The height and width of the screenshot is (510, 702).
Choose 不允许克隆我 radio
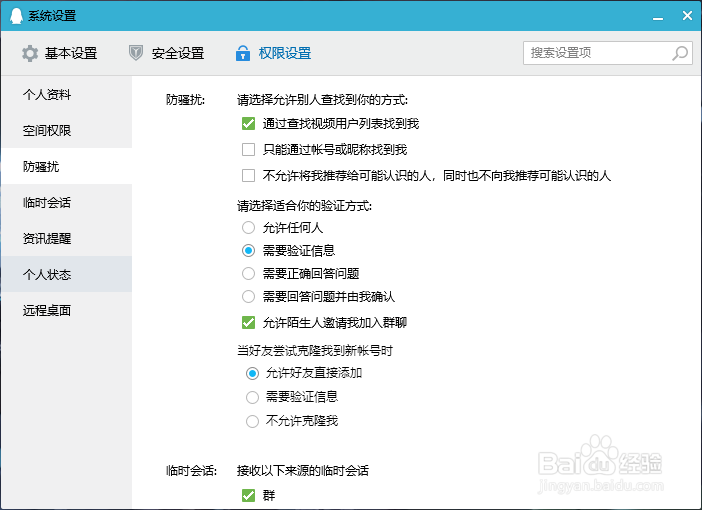253,421
